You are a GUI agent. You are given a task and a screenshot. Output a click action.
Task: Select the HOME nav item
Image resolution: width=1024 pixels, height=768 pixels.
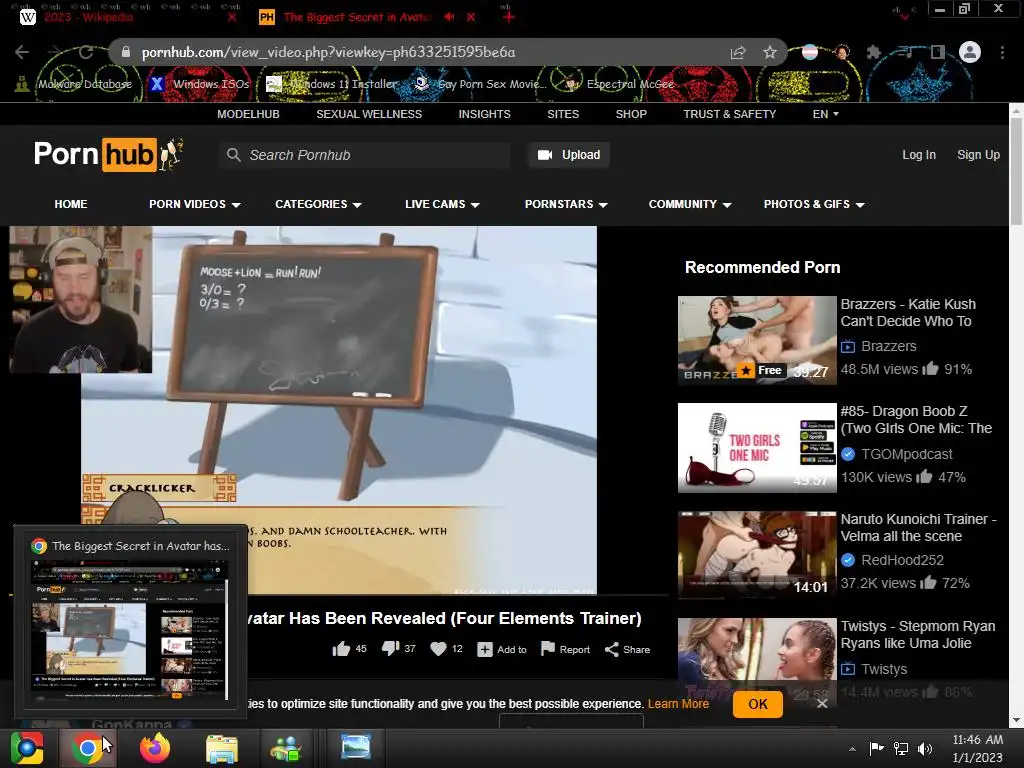[71, 204]
